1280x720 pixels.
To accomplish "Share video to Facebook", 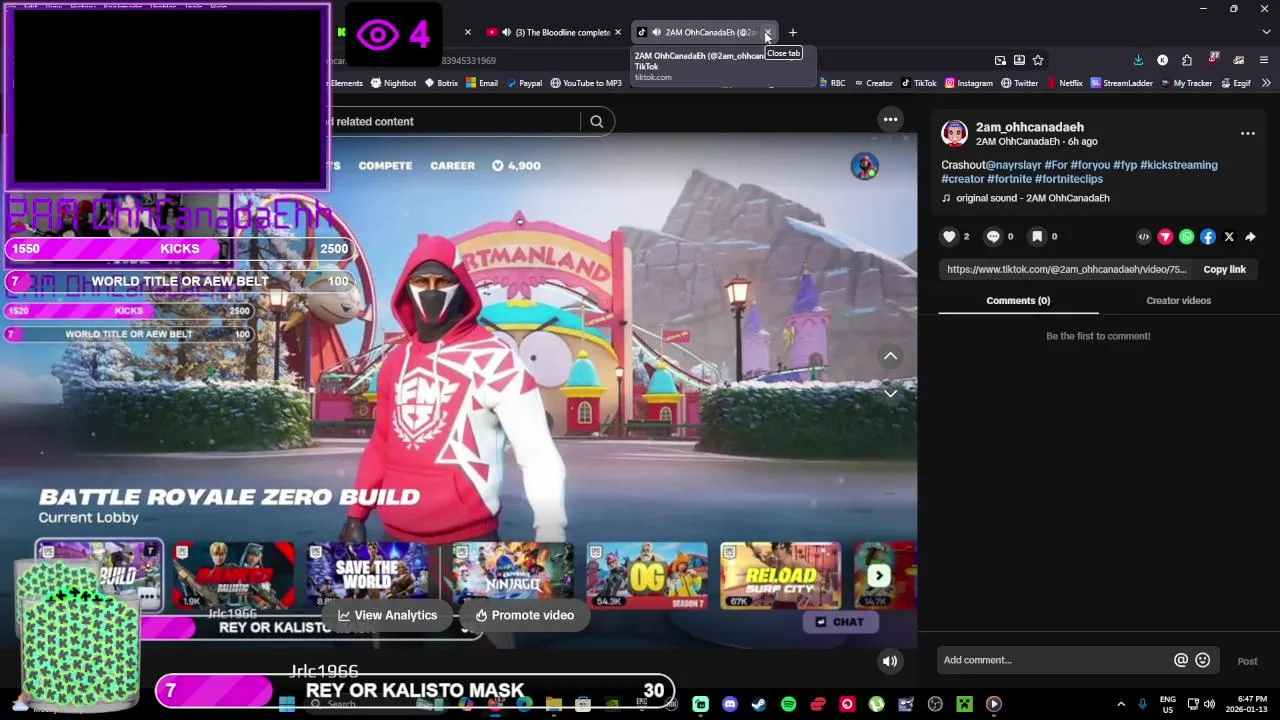I will point(1208,237).
